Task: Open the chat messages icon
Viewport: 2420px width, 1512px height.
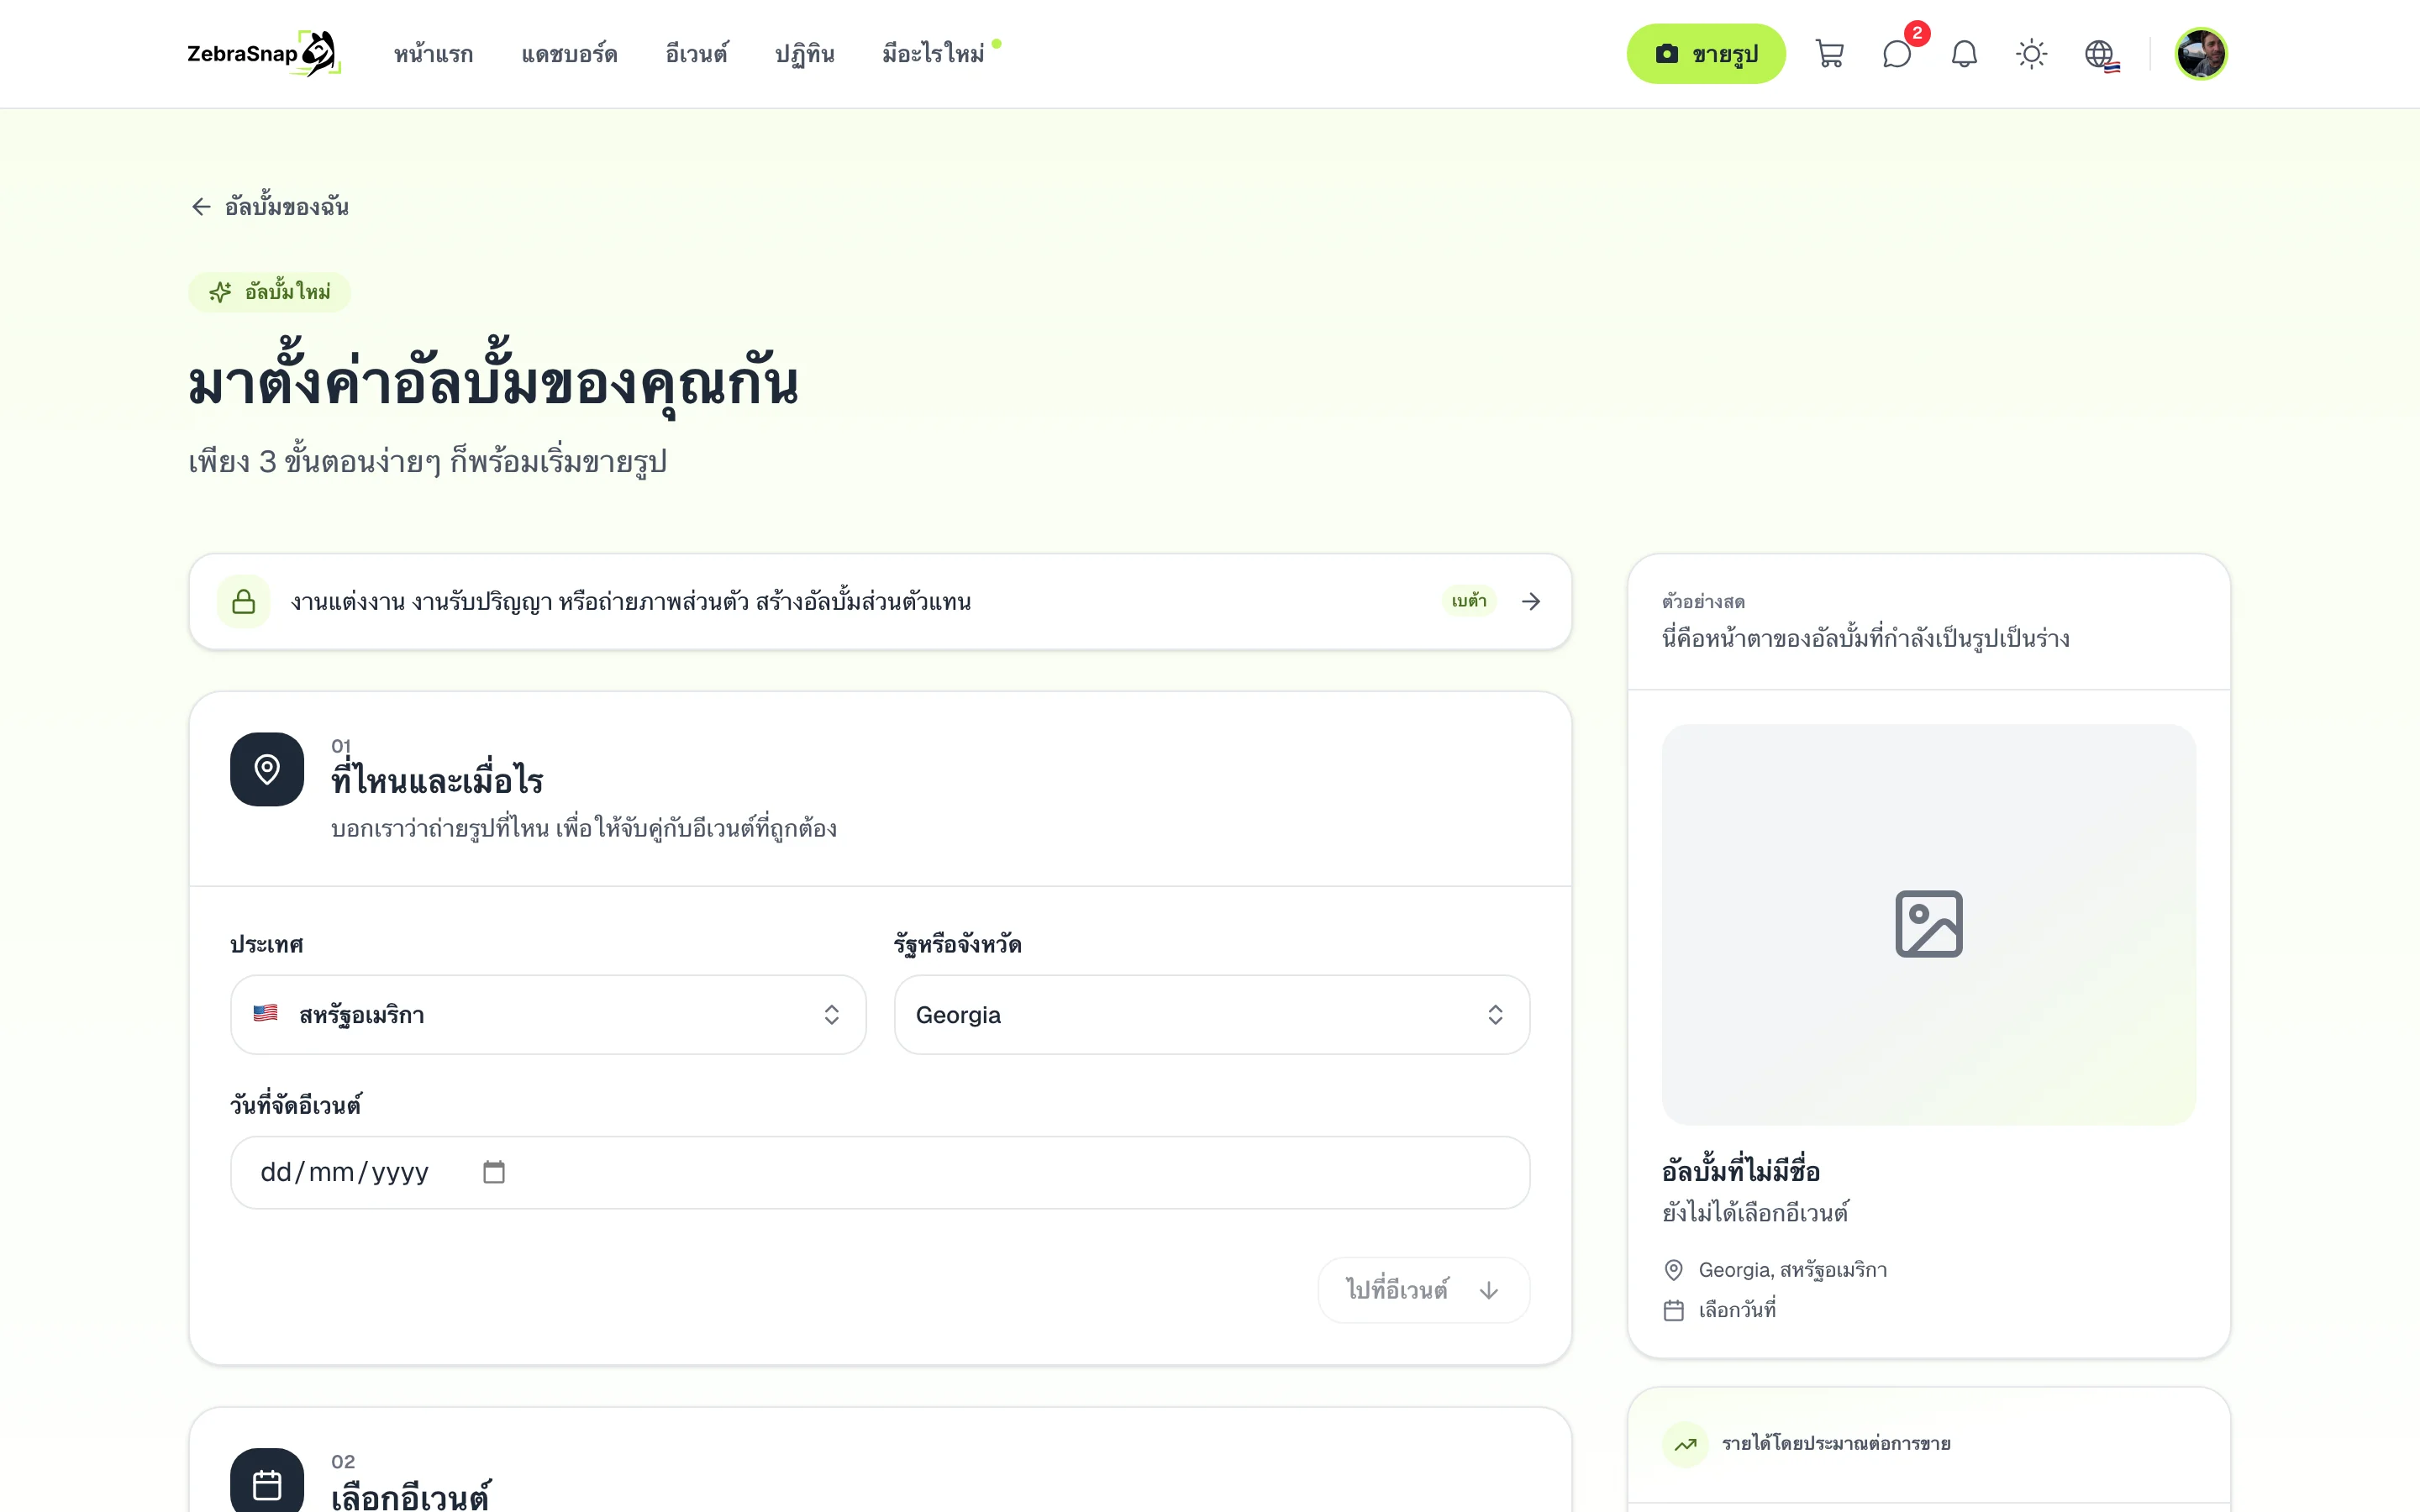Action: pyautogui.click(x=1896, y=54)
